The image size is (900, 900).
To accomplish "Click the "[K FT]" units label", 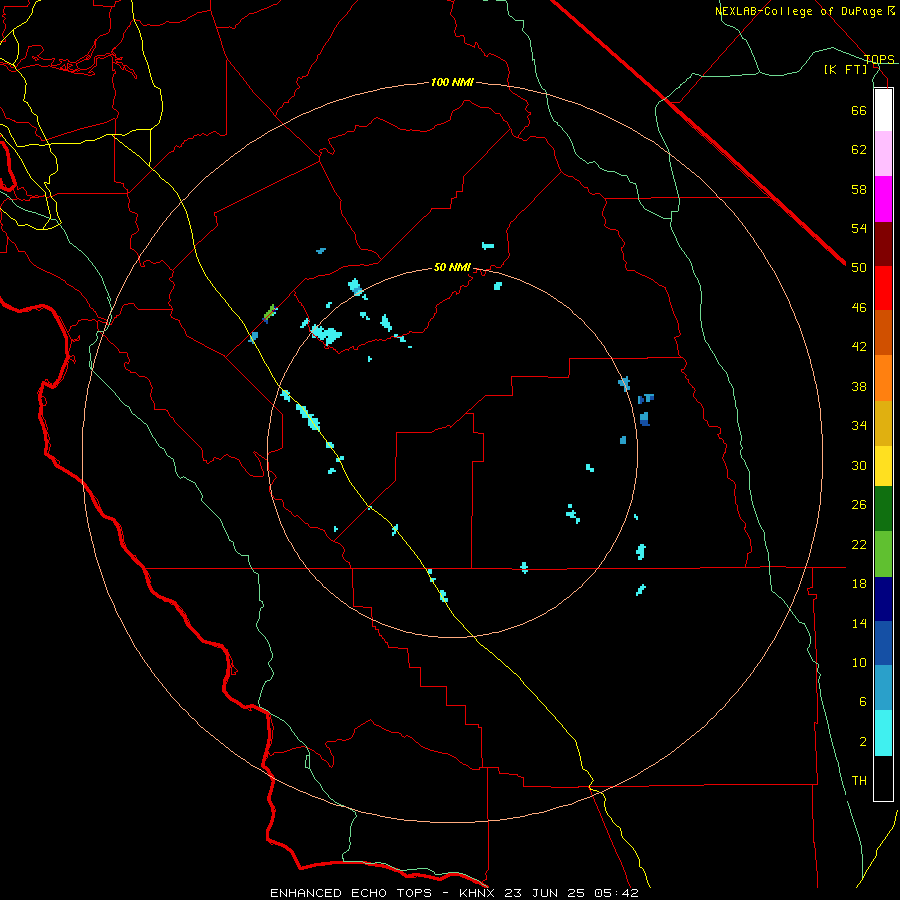I will [845, 70].
